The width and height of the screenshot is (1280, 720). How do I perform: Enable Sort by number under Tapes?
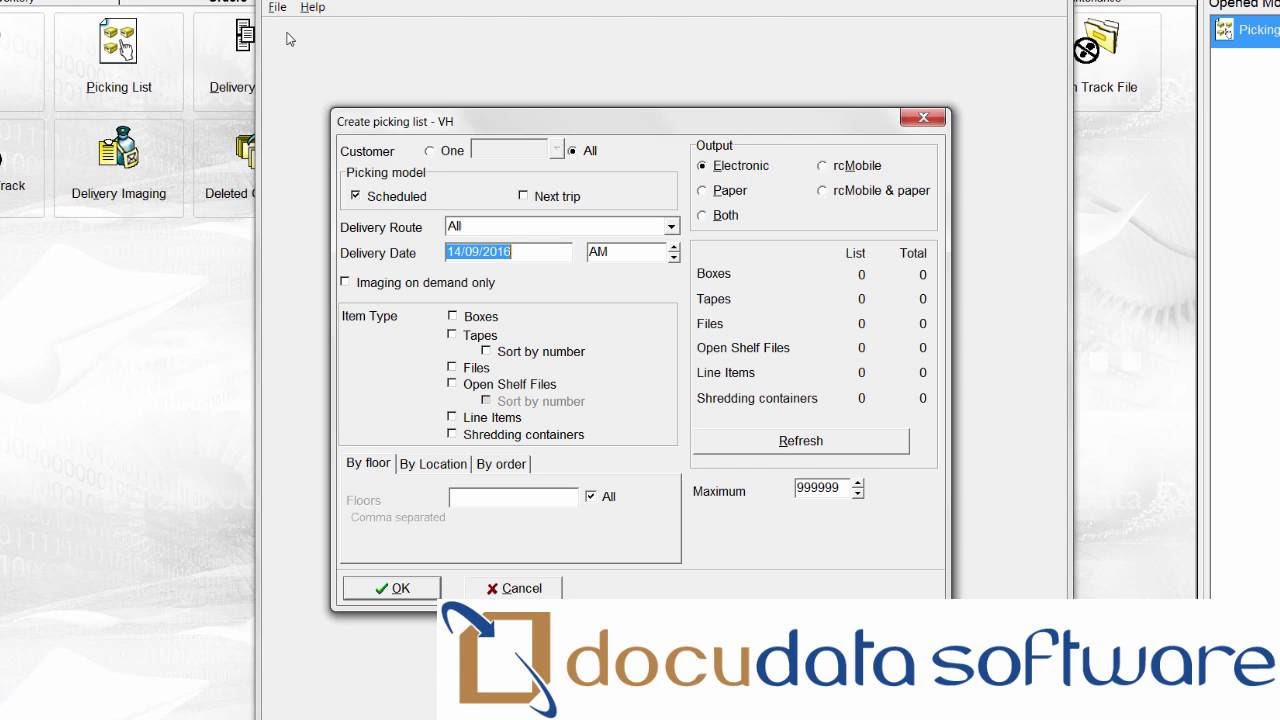486,351
